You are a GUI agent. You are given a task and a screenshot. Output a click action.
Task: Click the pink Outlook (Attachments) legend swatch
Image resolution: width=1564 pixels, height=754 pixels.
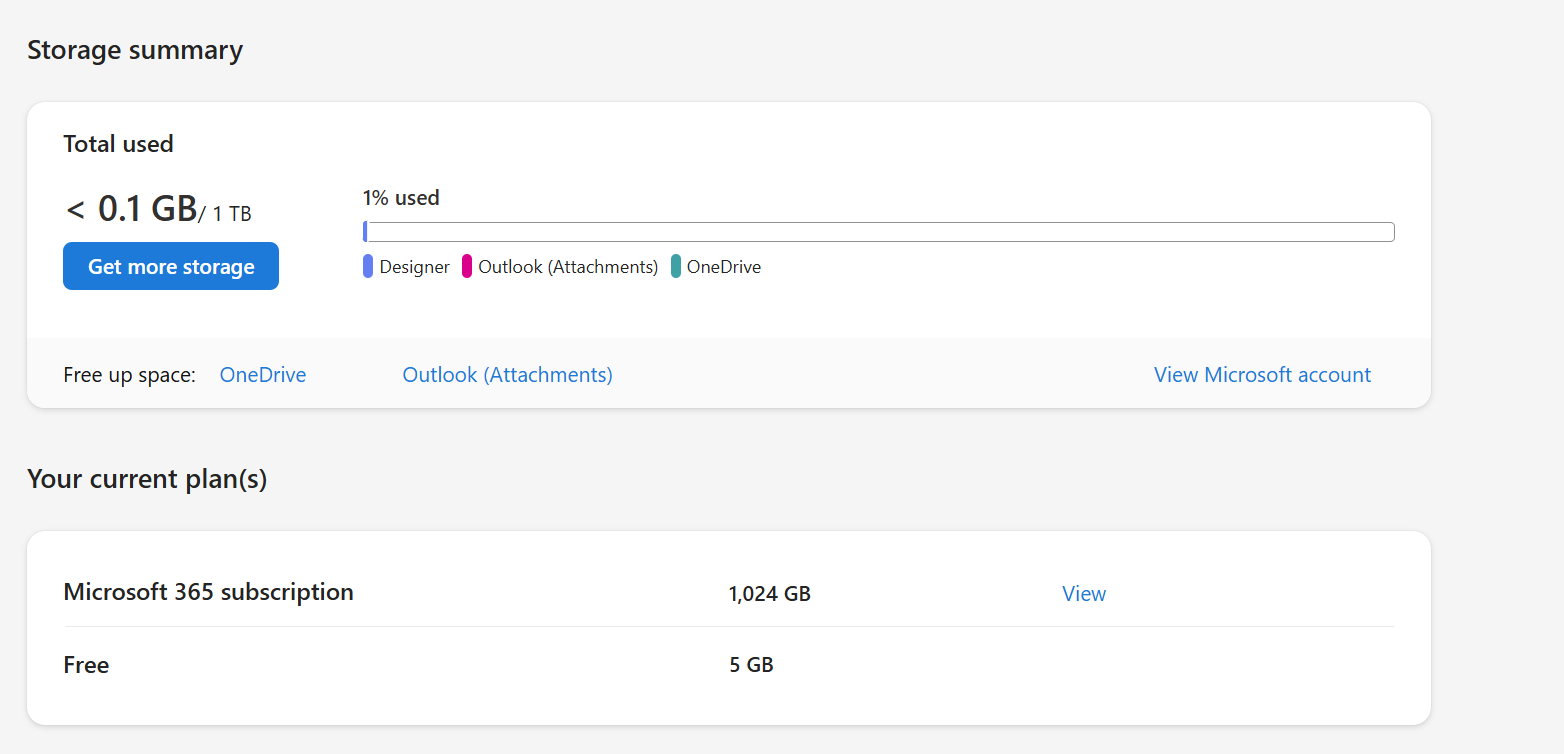coord(466,267)
